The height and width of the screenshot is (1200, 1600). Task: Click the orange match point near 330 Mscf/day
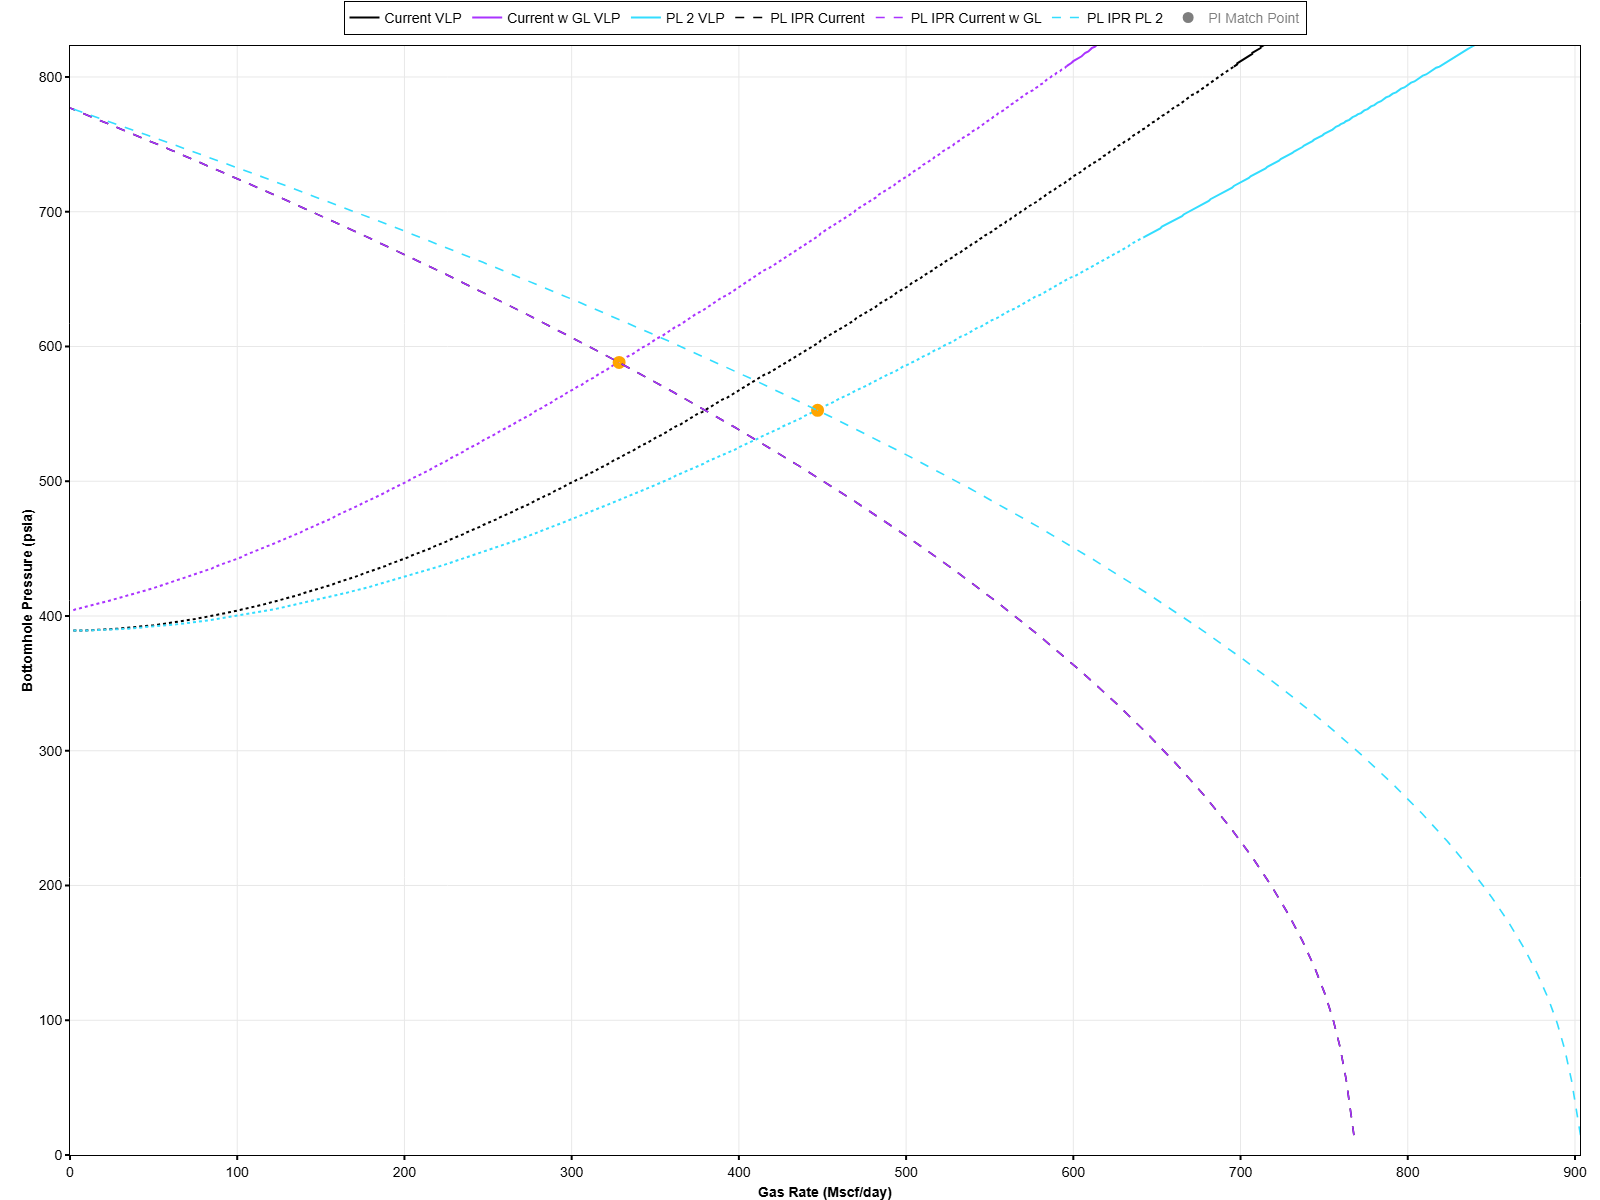pyautogui.click(x=619, y=363)
